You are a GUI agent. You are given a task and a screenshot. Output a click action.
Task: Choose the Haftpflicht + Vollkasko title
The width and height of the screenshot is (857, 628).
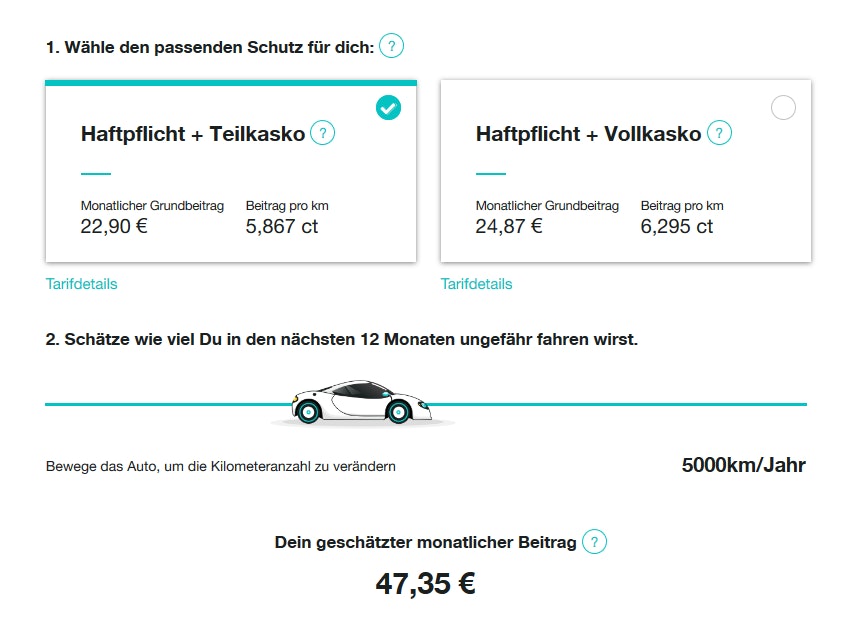coord(588,134)
